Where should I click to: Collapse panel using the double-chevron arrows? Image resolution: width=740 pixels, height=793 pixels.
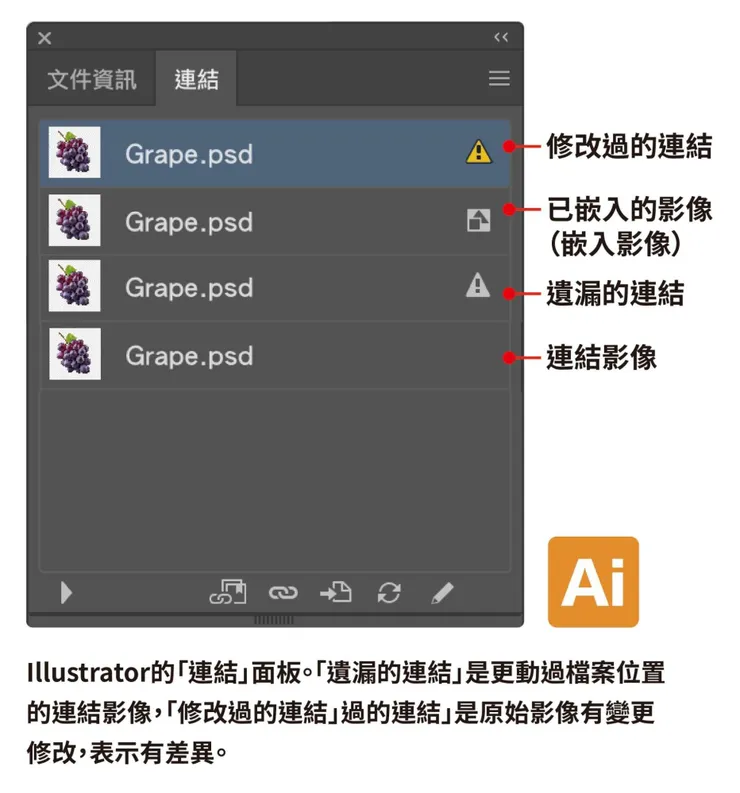(501, 37)
